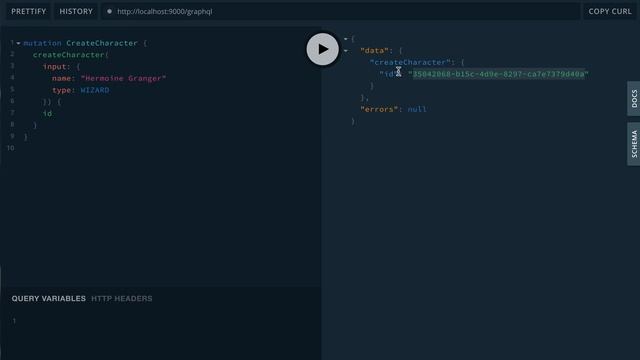Image resolution: width=640 pixels, height=360 pixels.
Task: Select the returned id UUID value
Action: [x=498, y=74]
